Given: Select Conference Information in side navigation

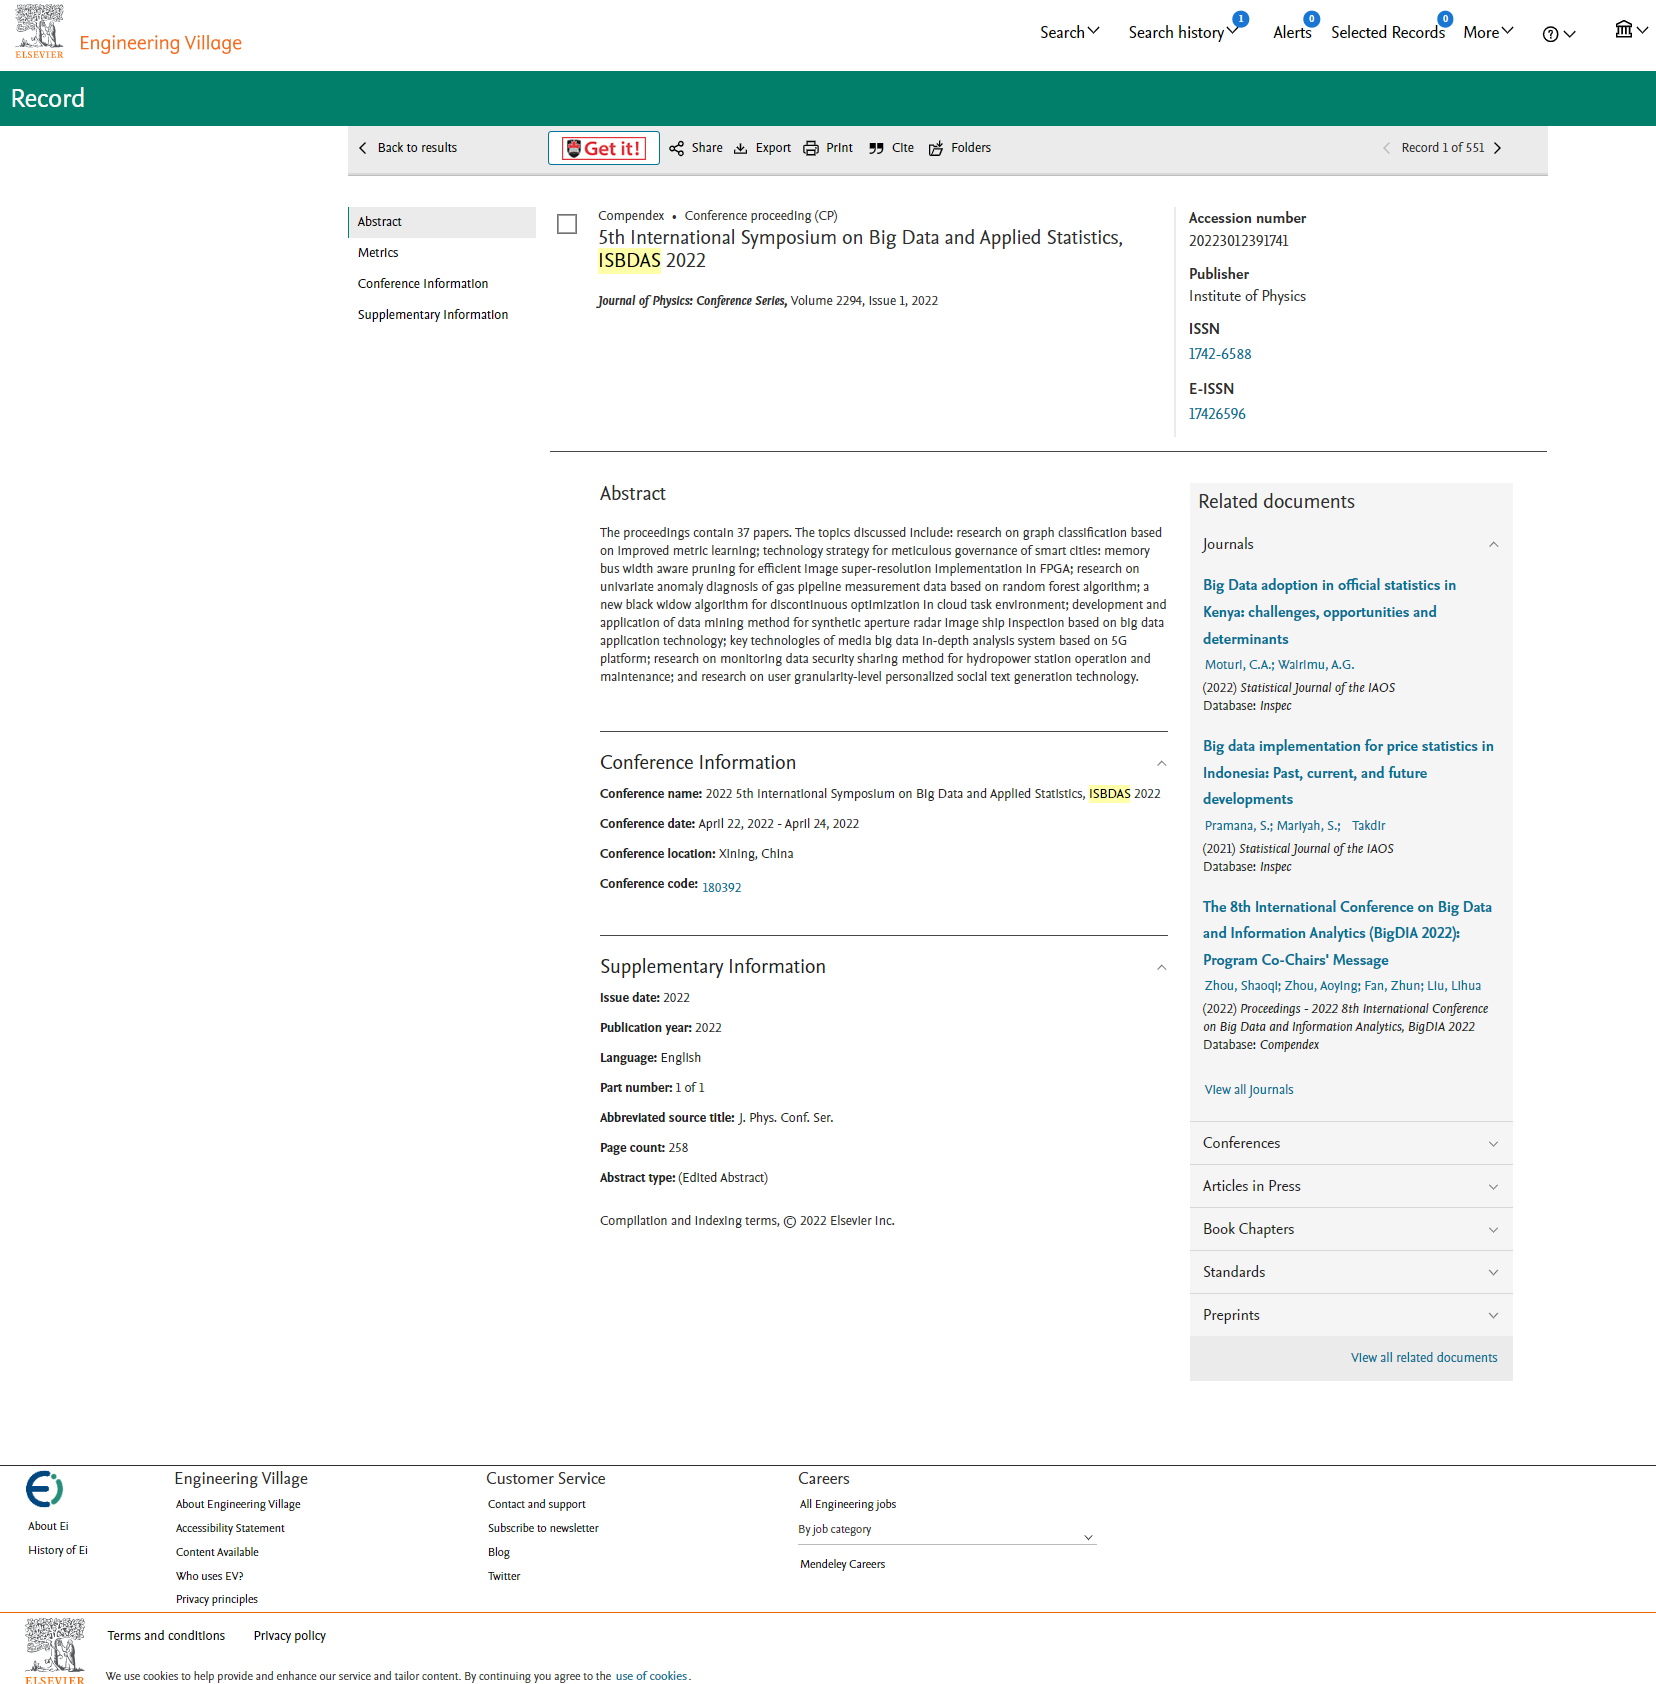Looking at the screenshot, I should pyautogui.click(x=442, y=284).
